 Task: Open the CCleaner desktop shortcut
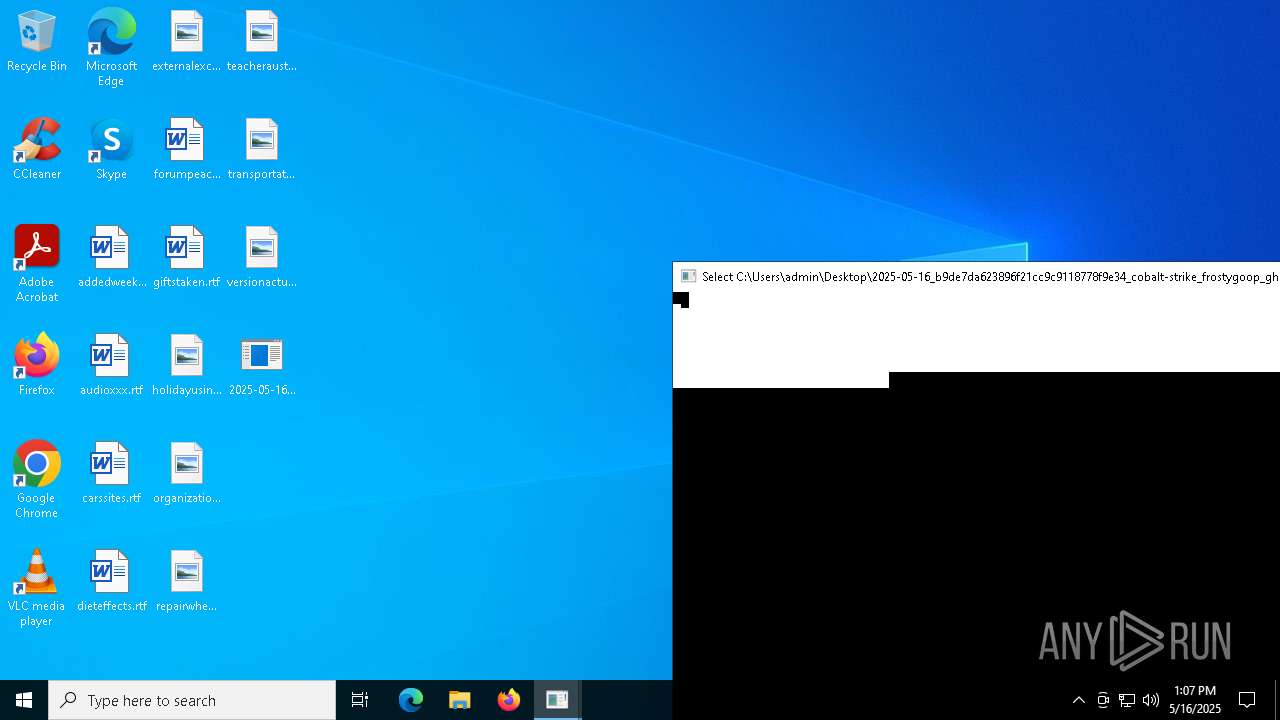click(37, 150)
